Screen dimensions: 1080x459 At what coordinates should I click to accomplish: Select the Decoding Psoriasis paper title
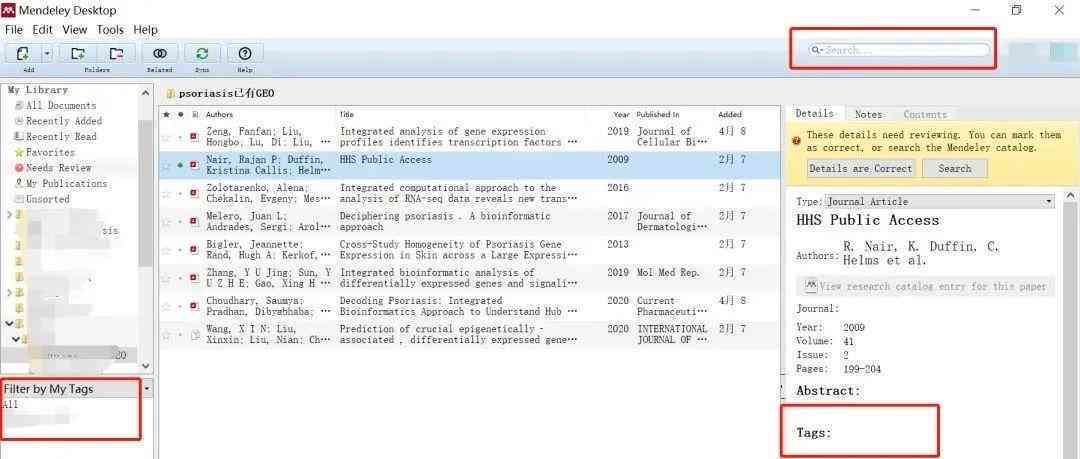[x=459, y=306]
